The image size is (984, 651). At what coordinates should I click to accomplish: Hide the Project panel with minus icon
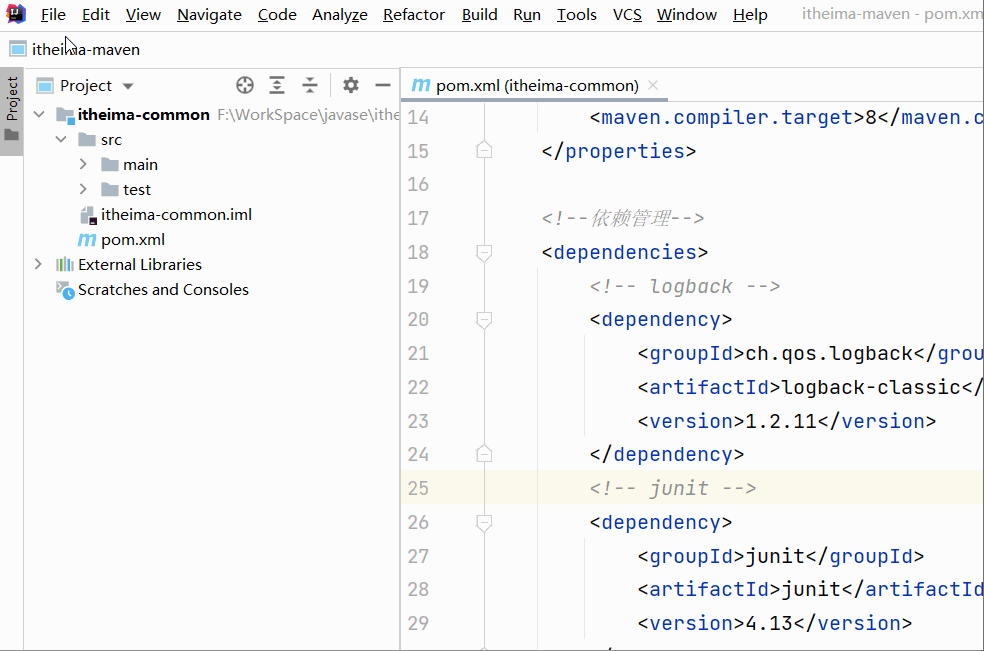click(x=382, y=85)
